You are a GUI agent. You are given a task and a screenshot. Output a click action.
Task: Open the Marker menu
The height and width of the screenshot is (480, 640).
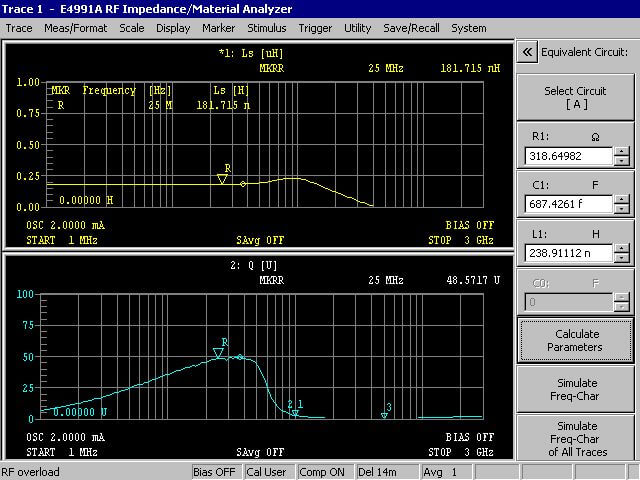pyautogui.click(x=218, y=28)
